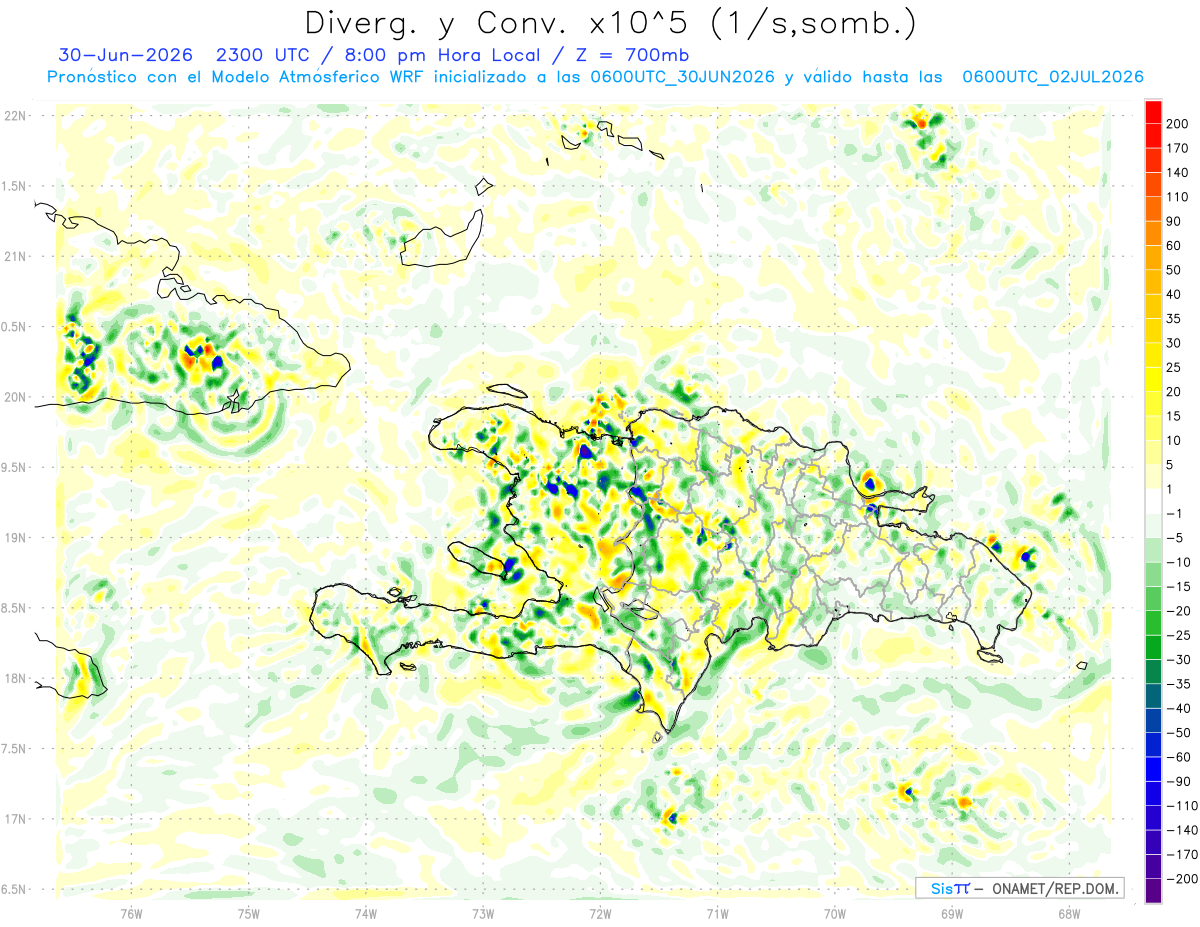Viewport: 1200px width, 927px height.
Task: Click the '0600UTC_02JUL2026' valid-until time
Action: click(1052, 77)
